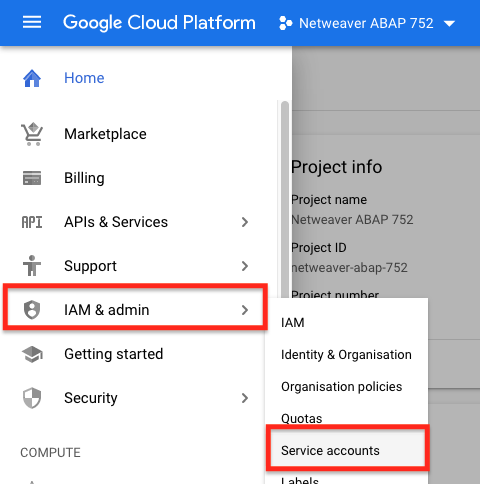Click the Google Cloud Platform logo text
Screen dimensions: 480x484
pyautogui.click(x=159, y=23)
